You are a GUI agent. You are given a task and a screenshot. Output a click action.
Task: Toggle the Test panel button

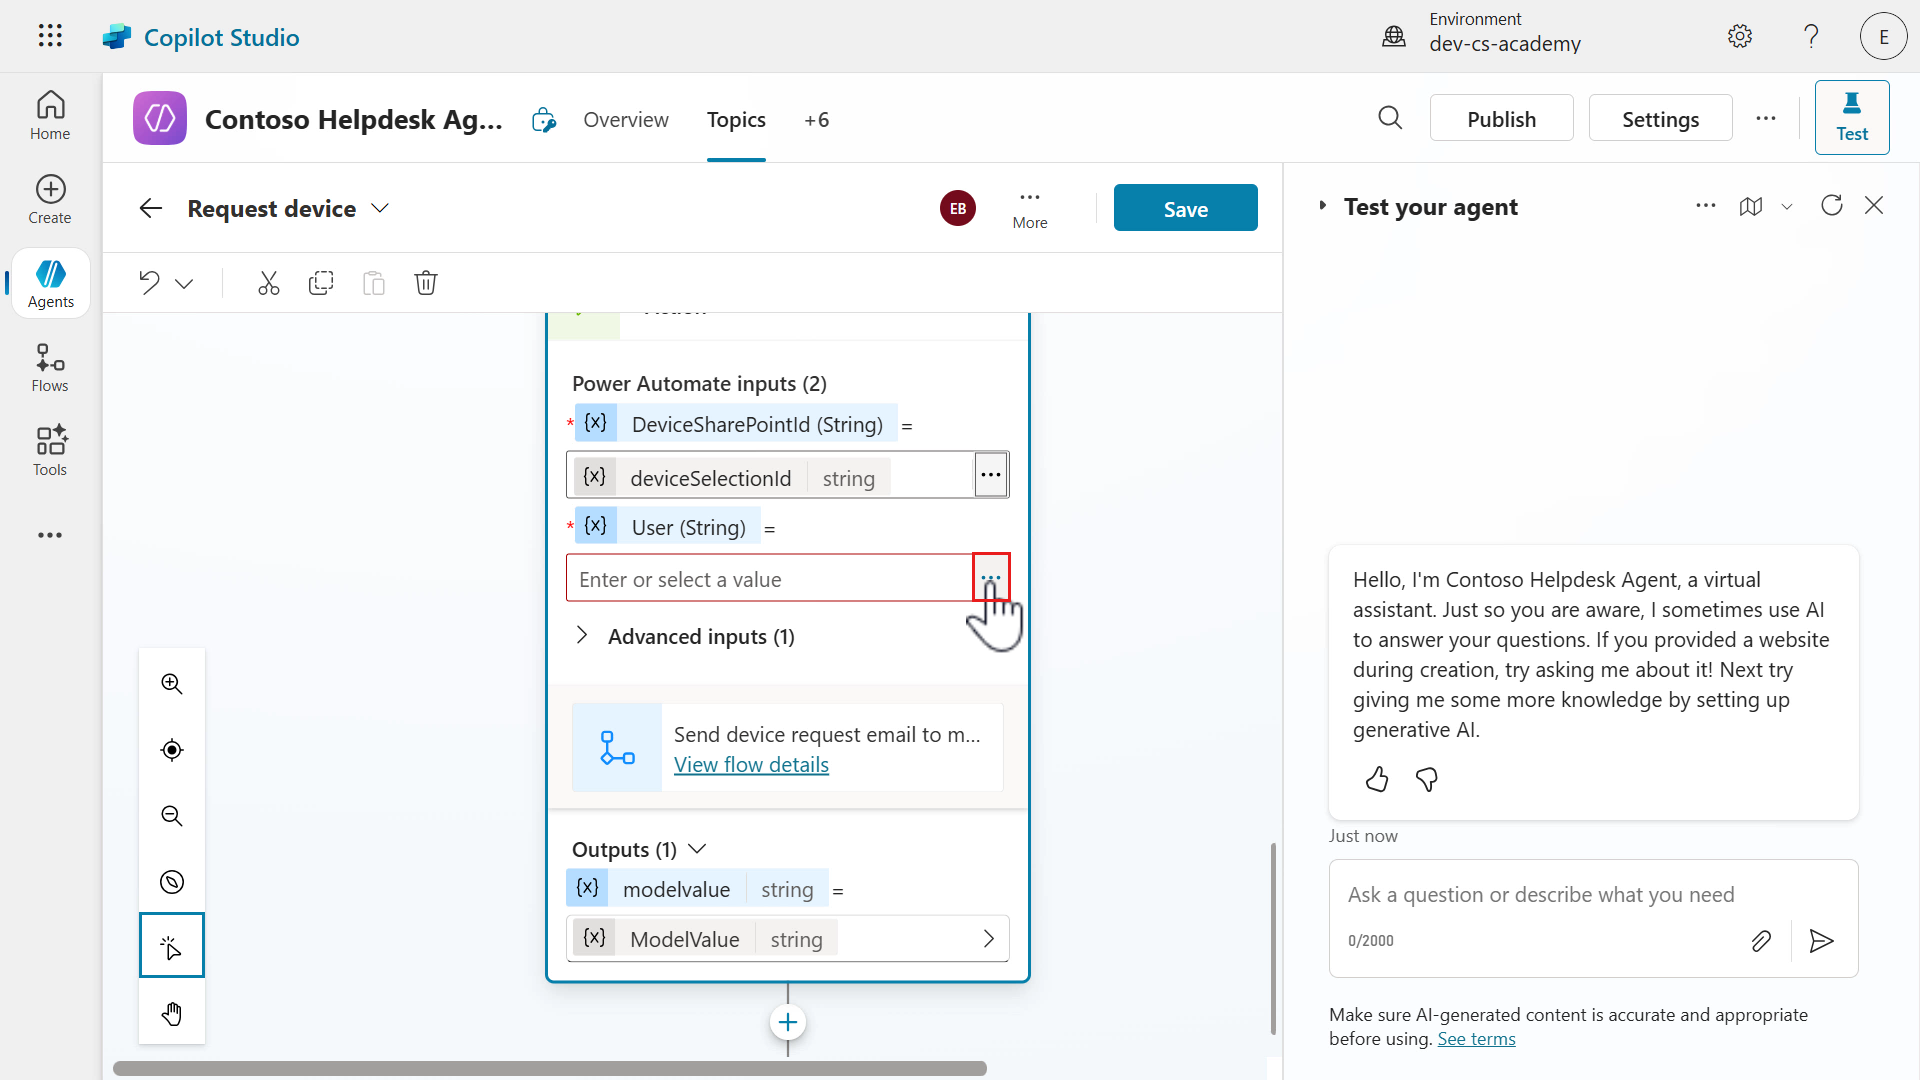(x=1851, y=118)
